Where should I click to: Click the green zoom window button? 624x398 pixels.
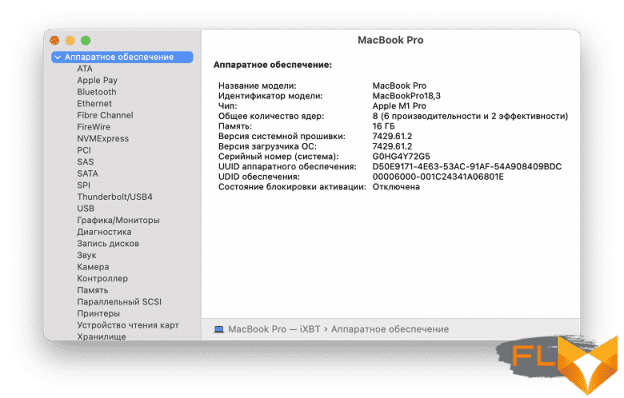pyautogui.click(x=86, y=41)
